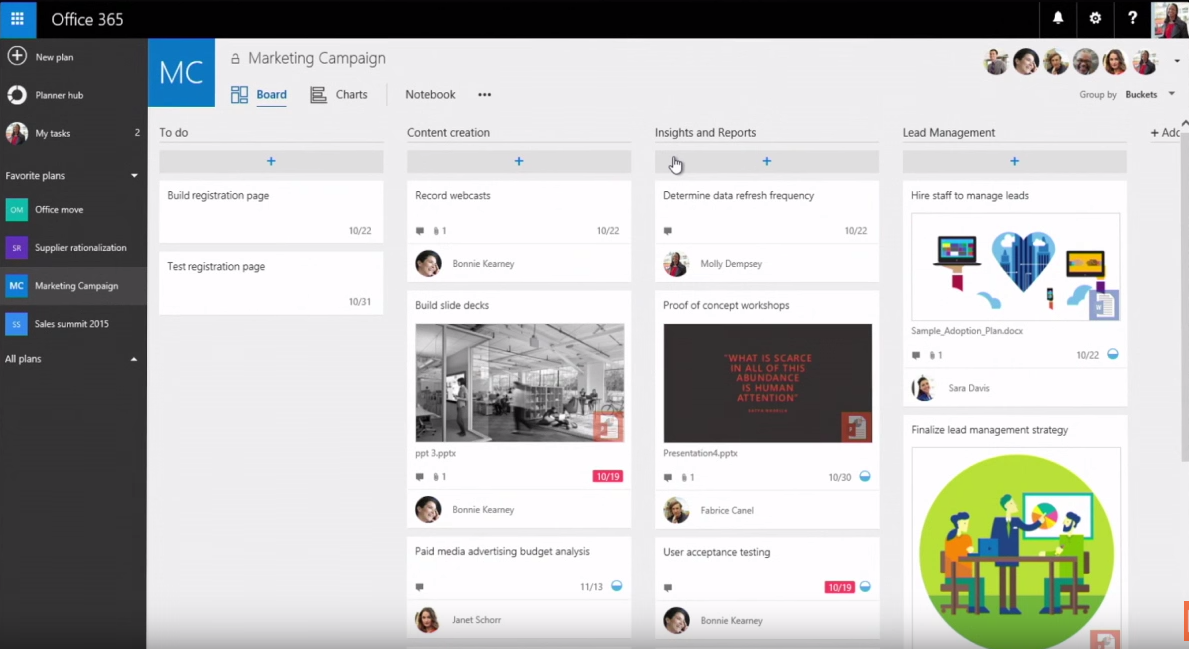Open the Build slide decks office photo
The image size is (1189, 649).
(x=519, y=383)
